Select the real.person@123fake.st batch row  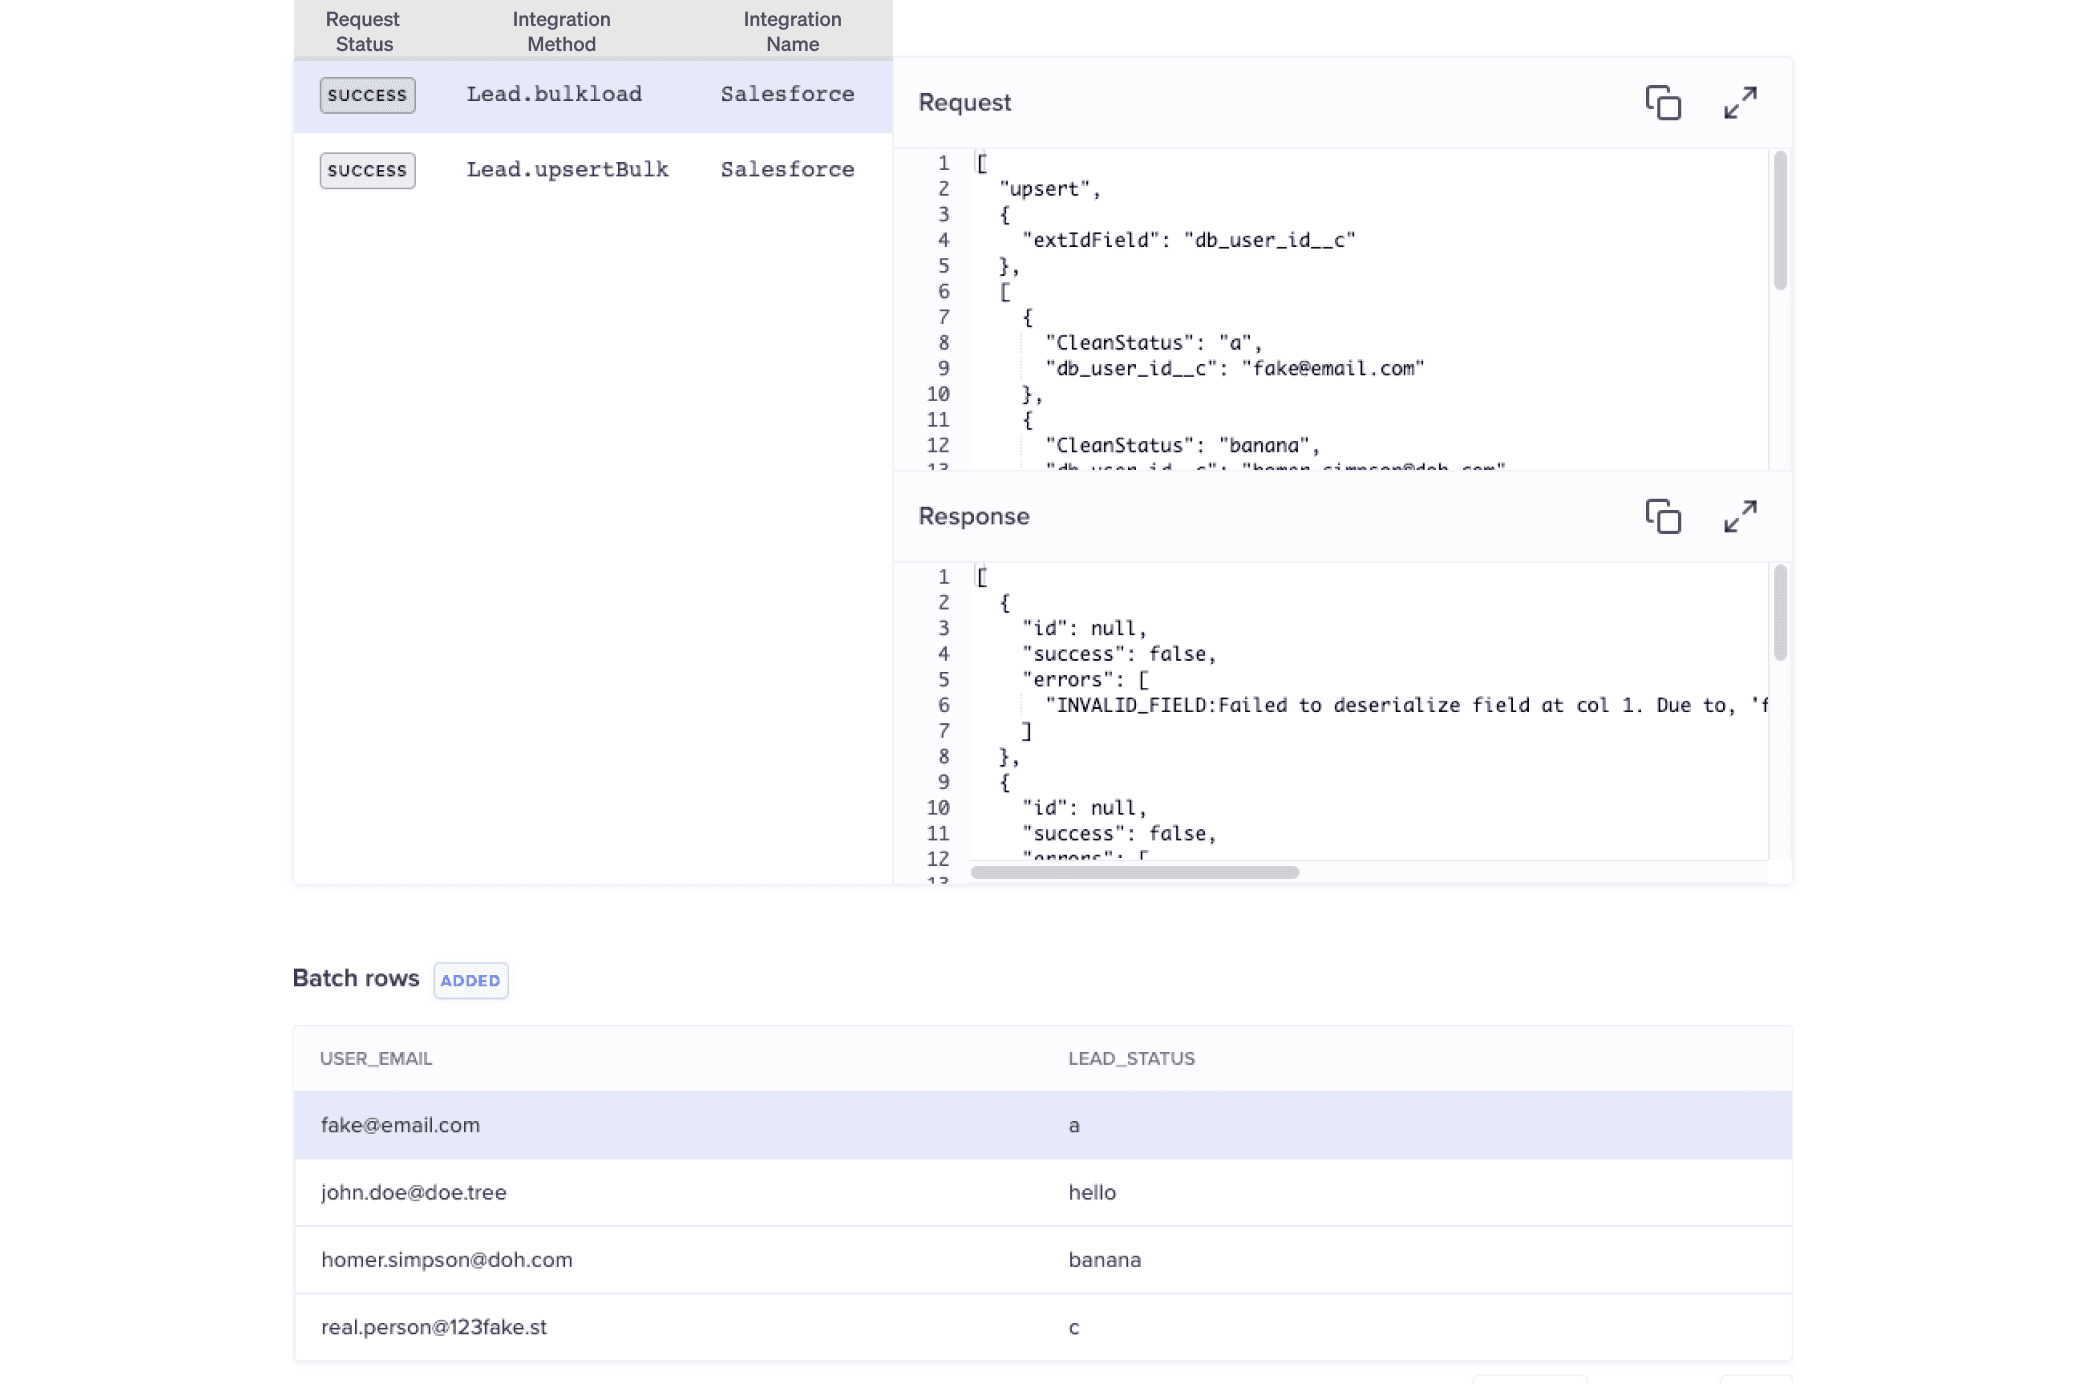[433, 1327]
